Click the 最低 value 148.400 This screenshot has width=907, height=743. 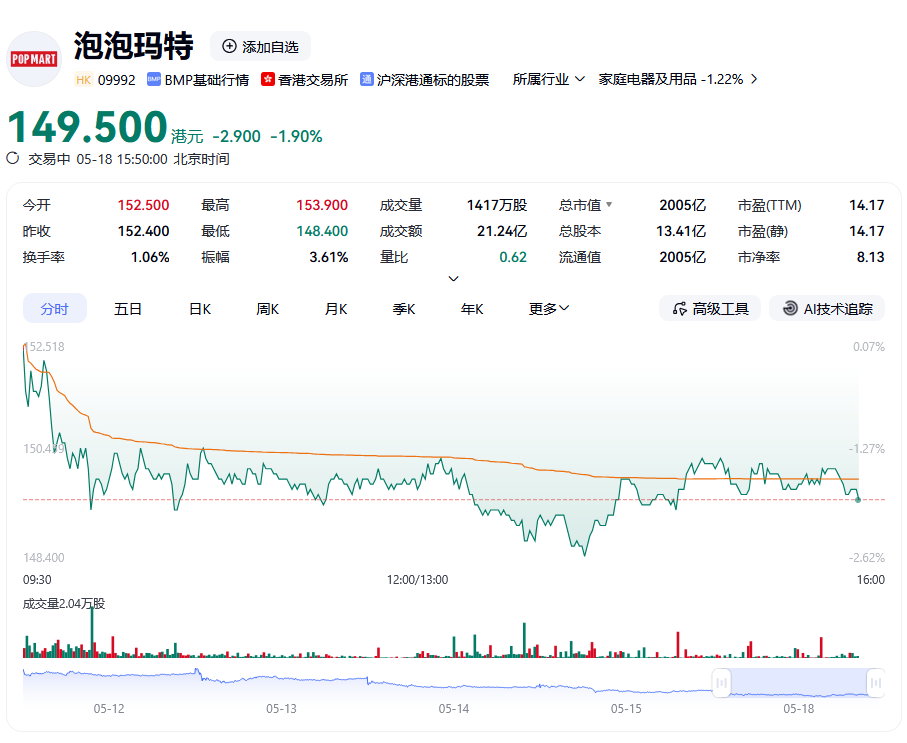[x=322, y=231]
